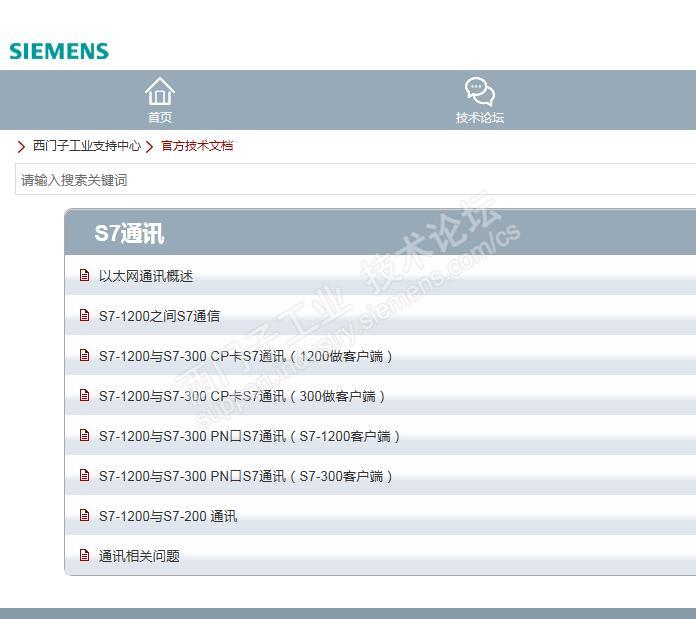This screenshot has width=696, height=619.
Task: Open document S7-1200与S7-200 通讯
Action: click(x=168, y=516)
